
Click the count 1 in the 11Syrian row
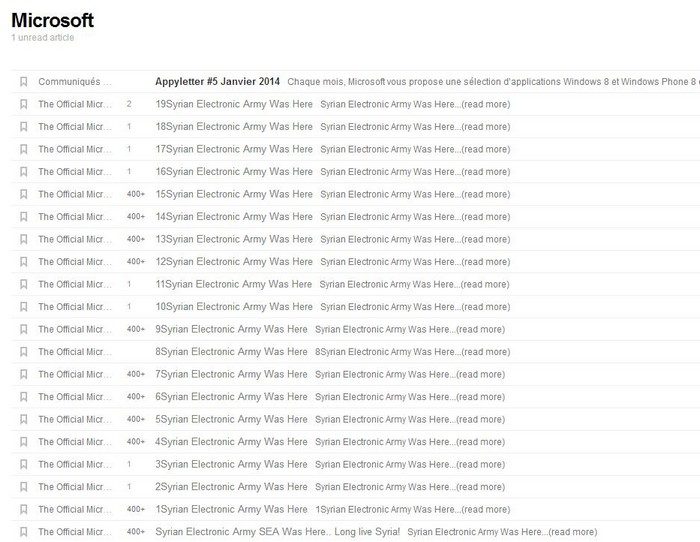coord(129,284)
